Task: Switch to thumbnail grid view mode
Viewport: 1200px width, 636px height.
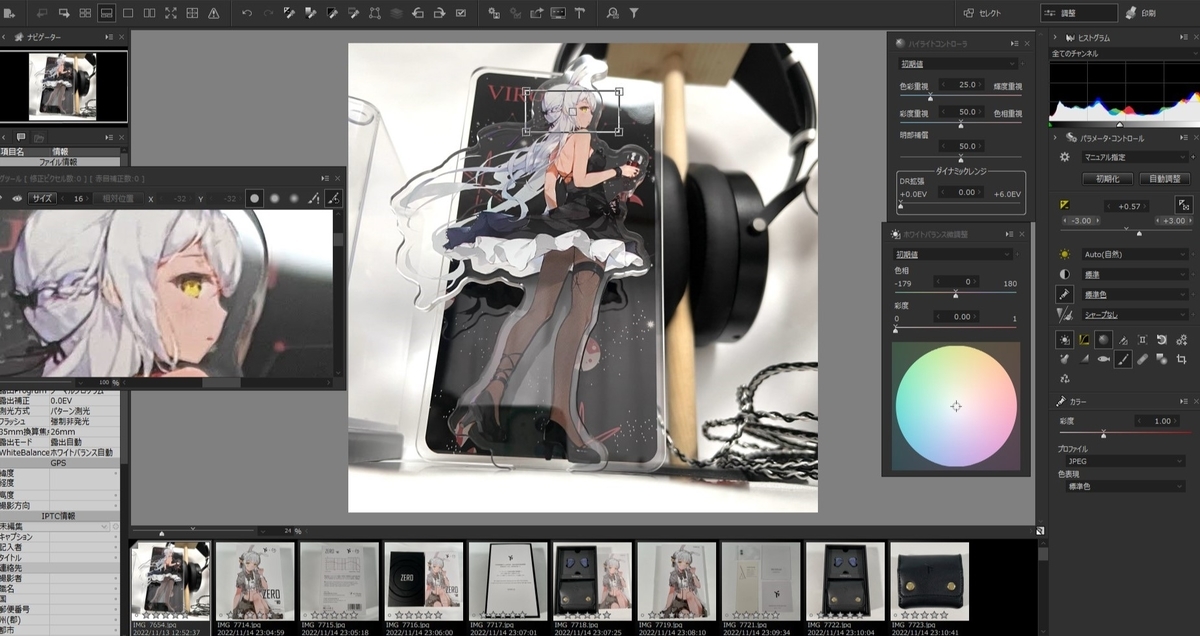Action: point(85,13)
